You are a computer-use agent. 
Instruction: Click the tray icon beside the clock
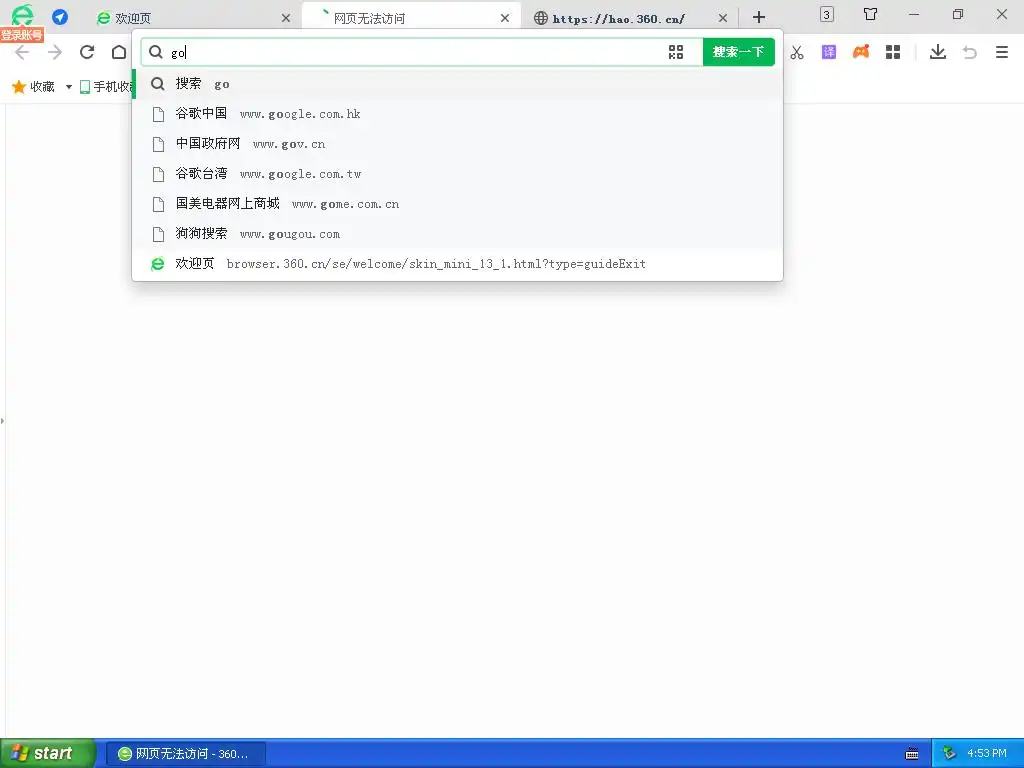coord(949,754)
